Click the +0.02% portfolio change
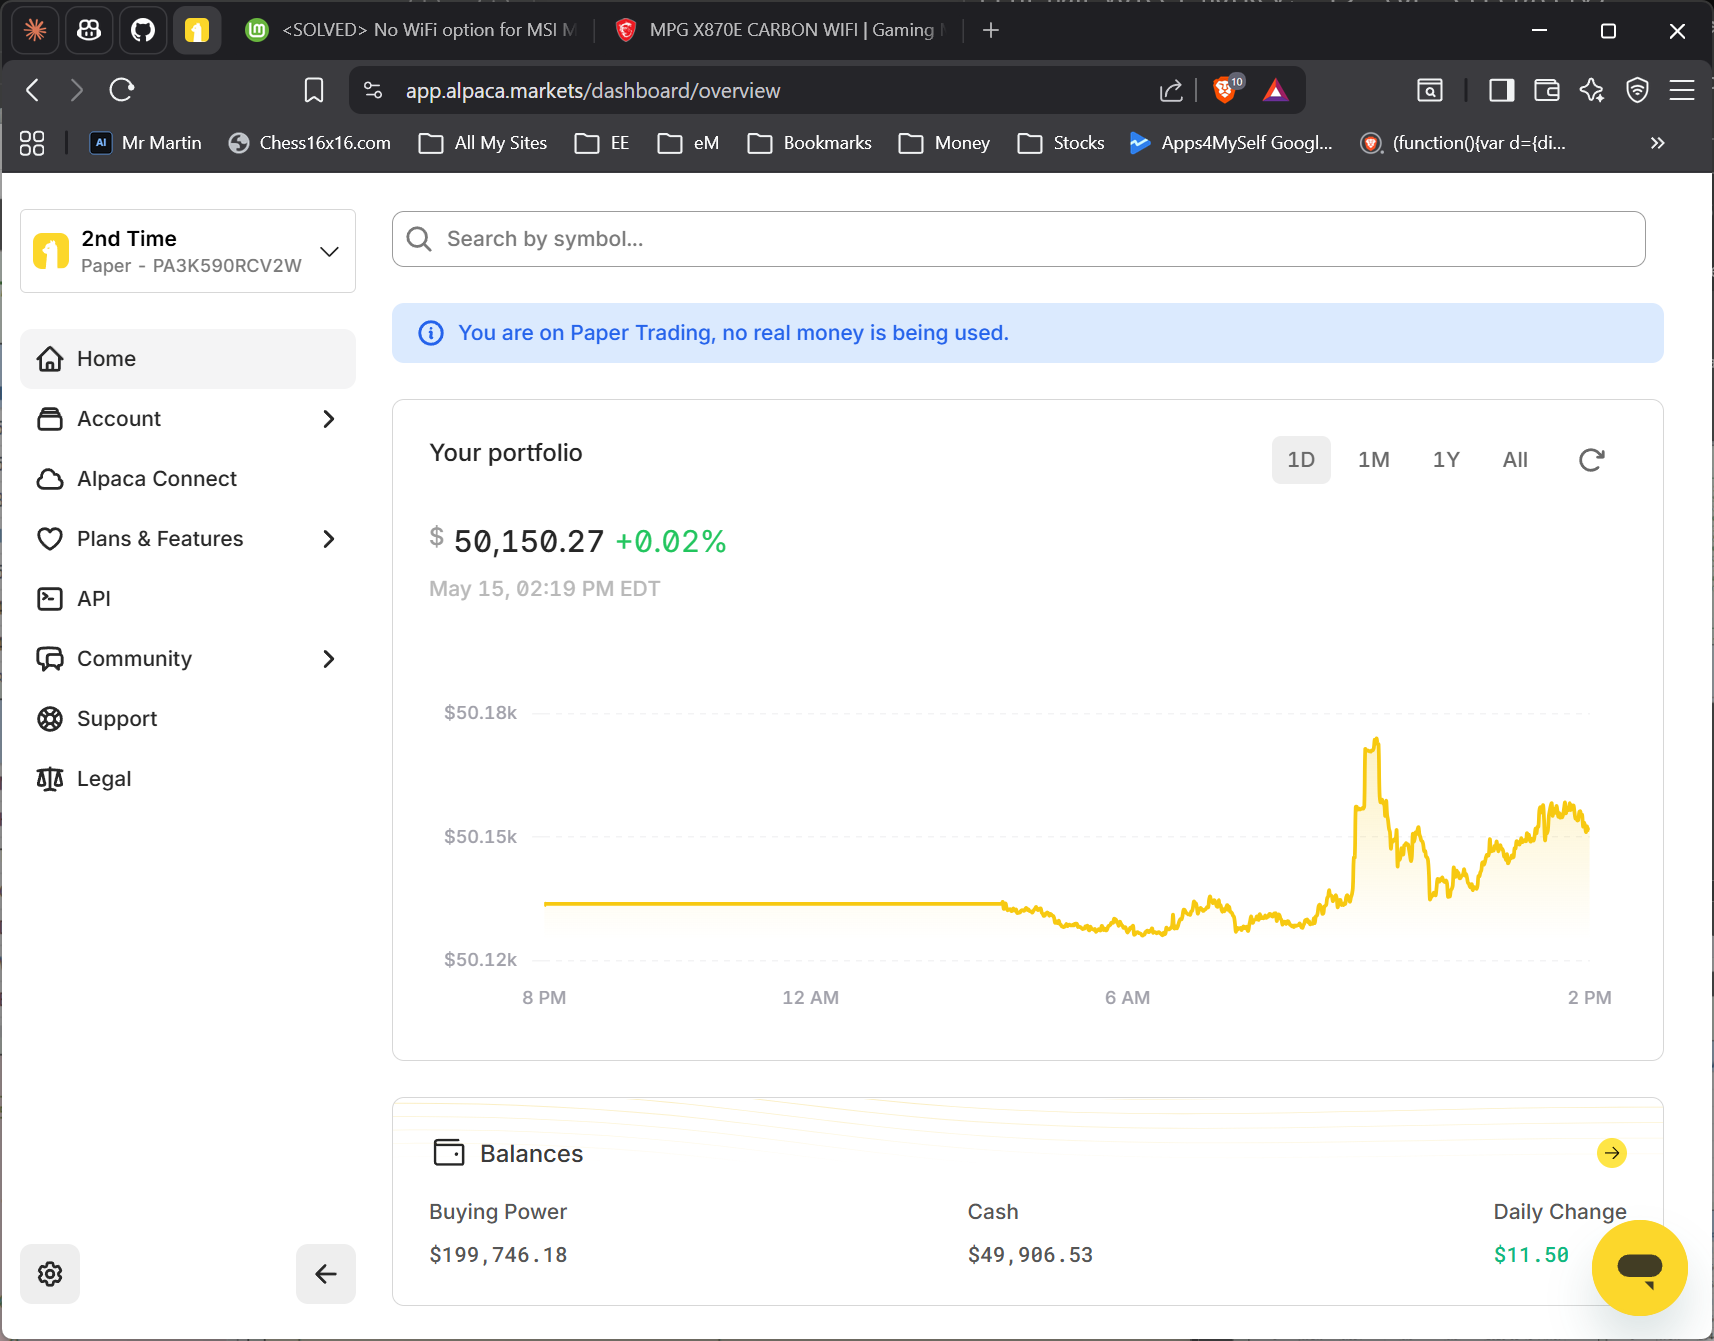Image resolution: width=1714 pixels, height=1341 pixels. click(x=671, y=541)
